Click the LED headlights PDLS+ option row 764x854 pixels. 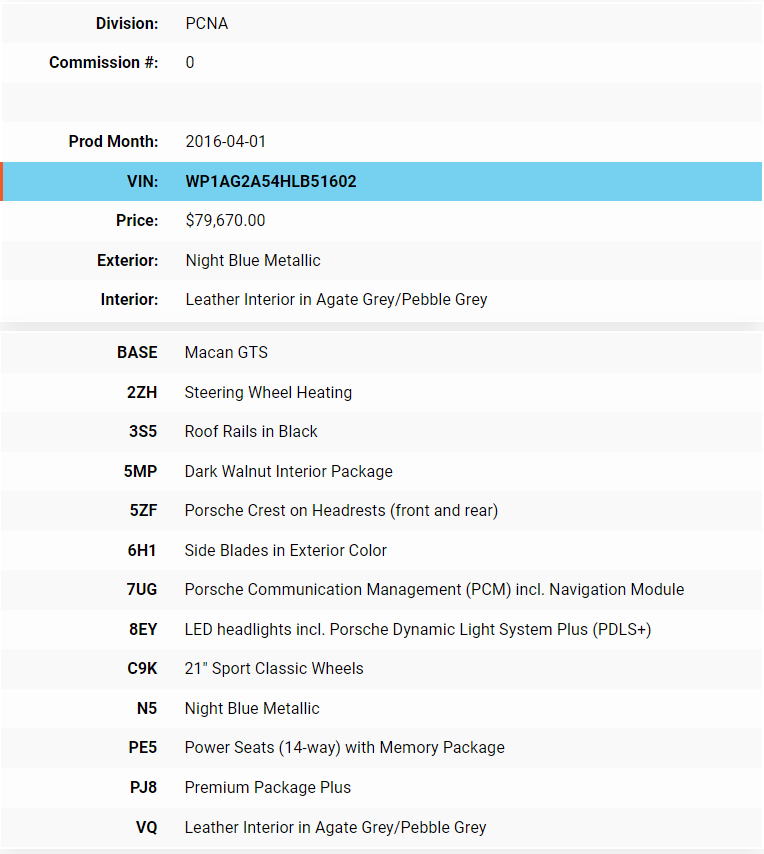pyautogui.click(x=418, y=630)
